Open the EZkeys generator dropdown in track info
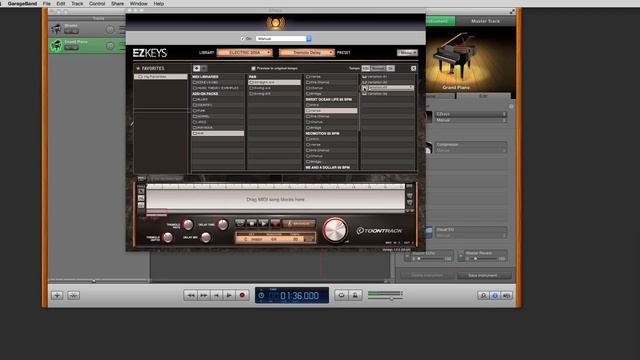The image size is (640, 360). 471,114
